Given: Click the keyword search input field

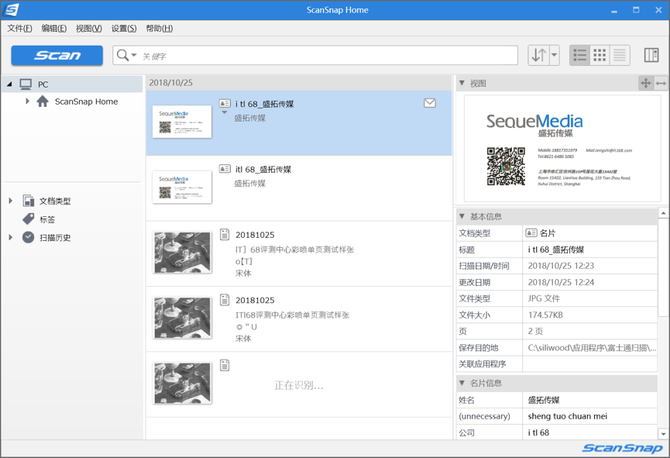Looking at the screenshot, I should click(x=320, y=56).
